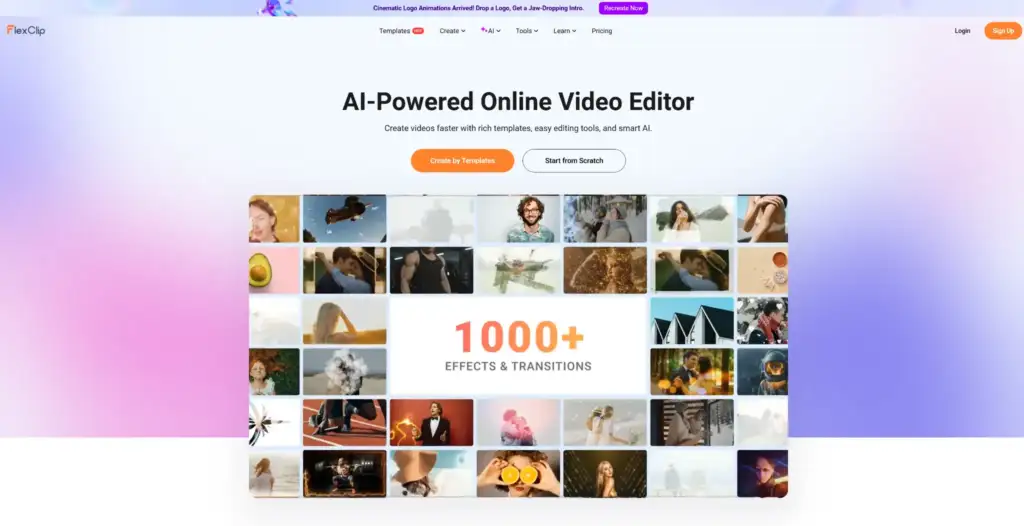The image size is (1024, 526).
Task: Click the man in tuxedo thumbnail
Action: pyautogui.click(x=431, y=422)
